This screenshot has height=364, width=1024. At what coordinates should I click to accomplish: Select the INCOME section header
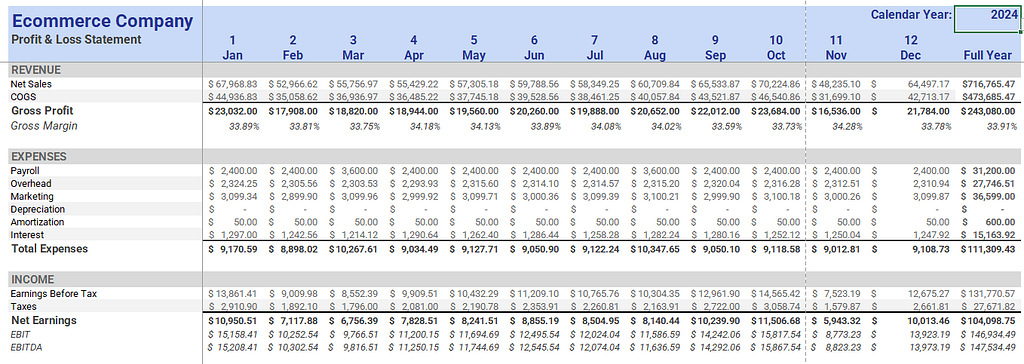(x=33, y=280)
